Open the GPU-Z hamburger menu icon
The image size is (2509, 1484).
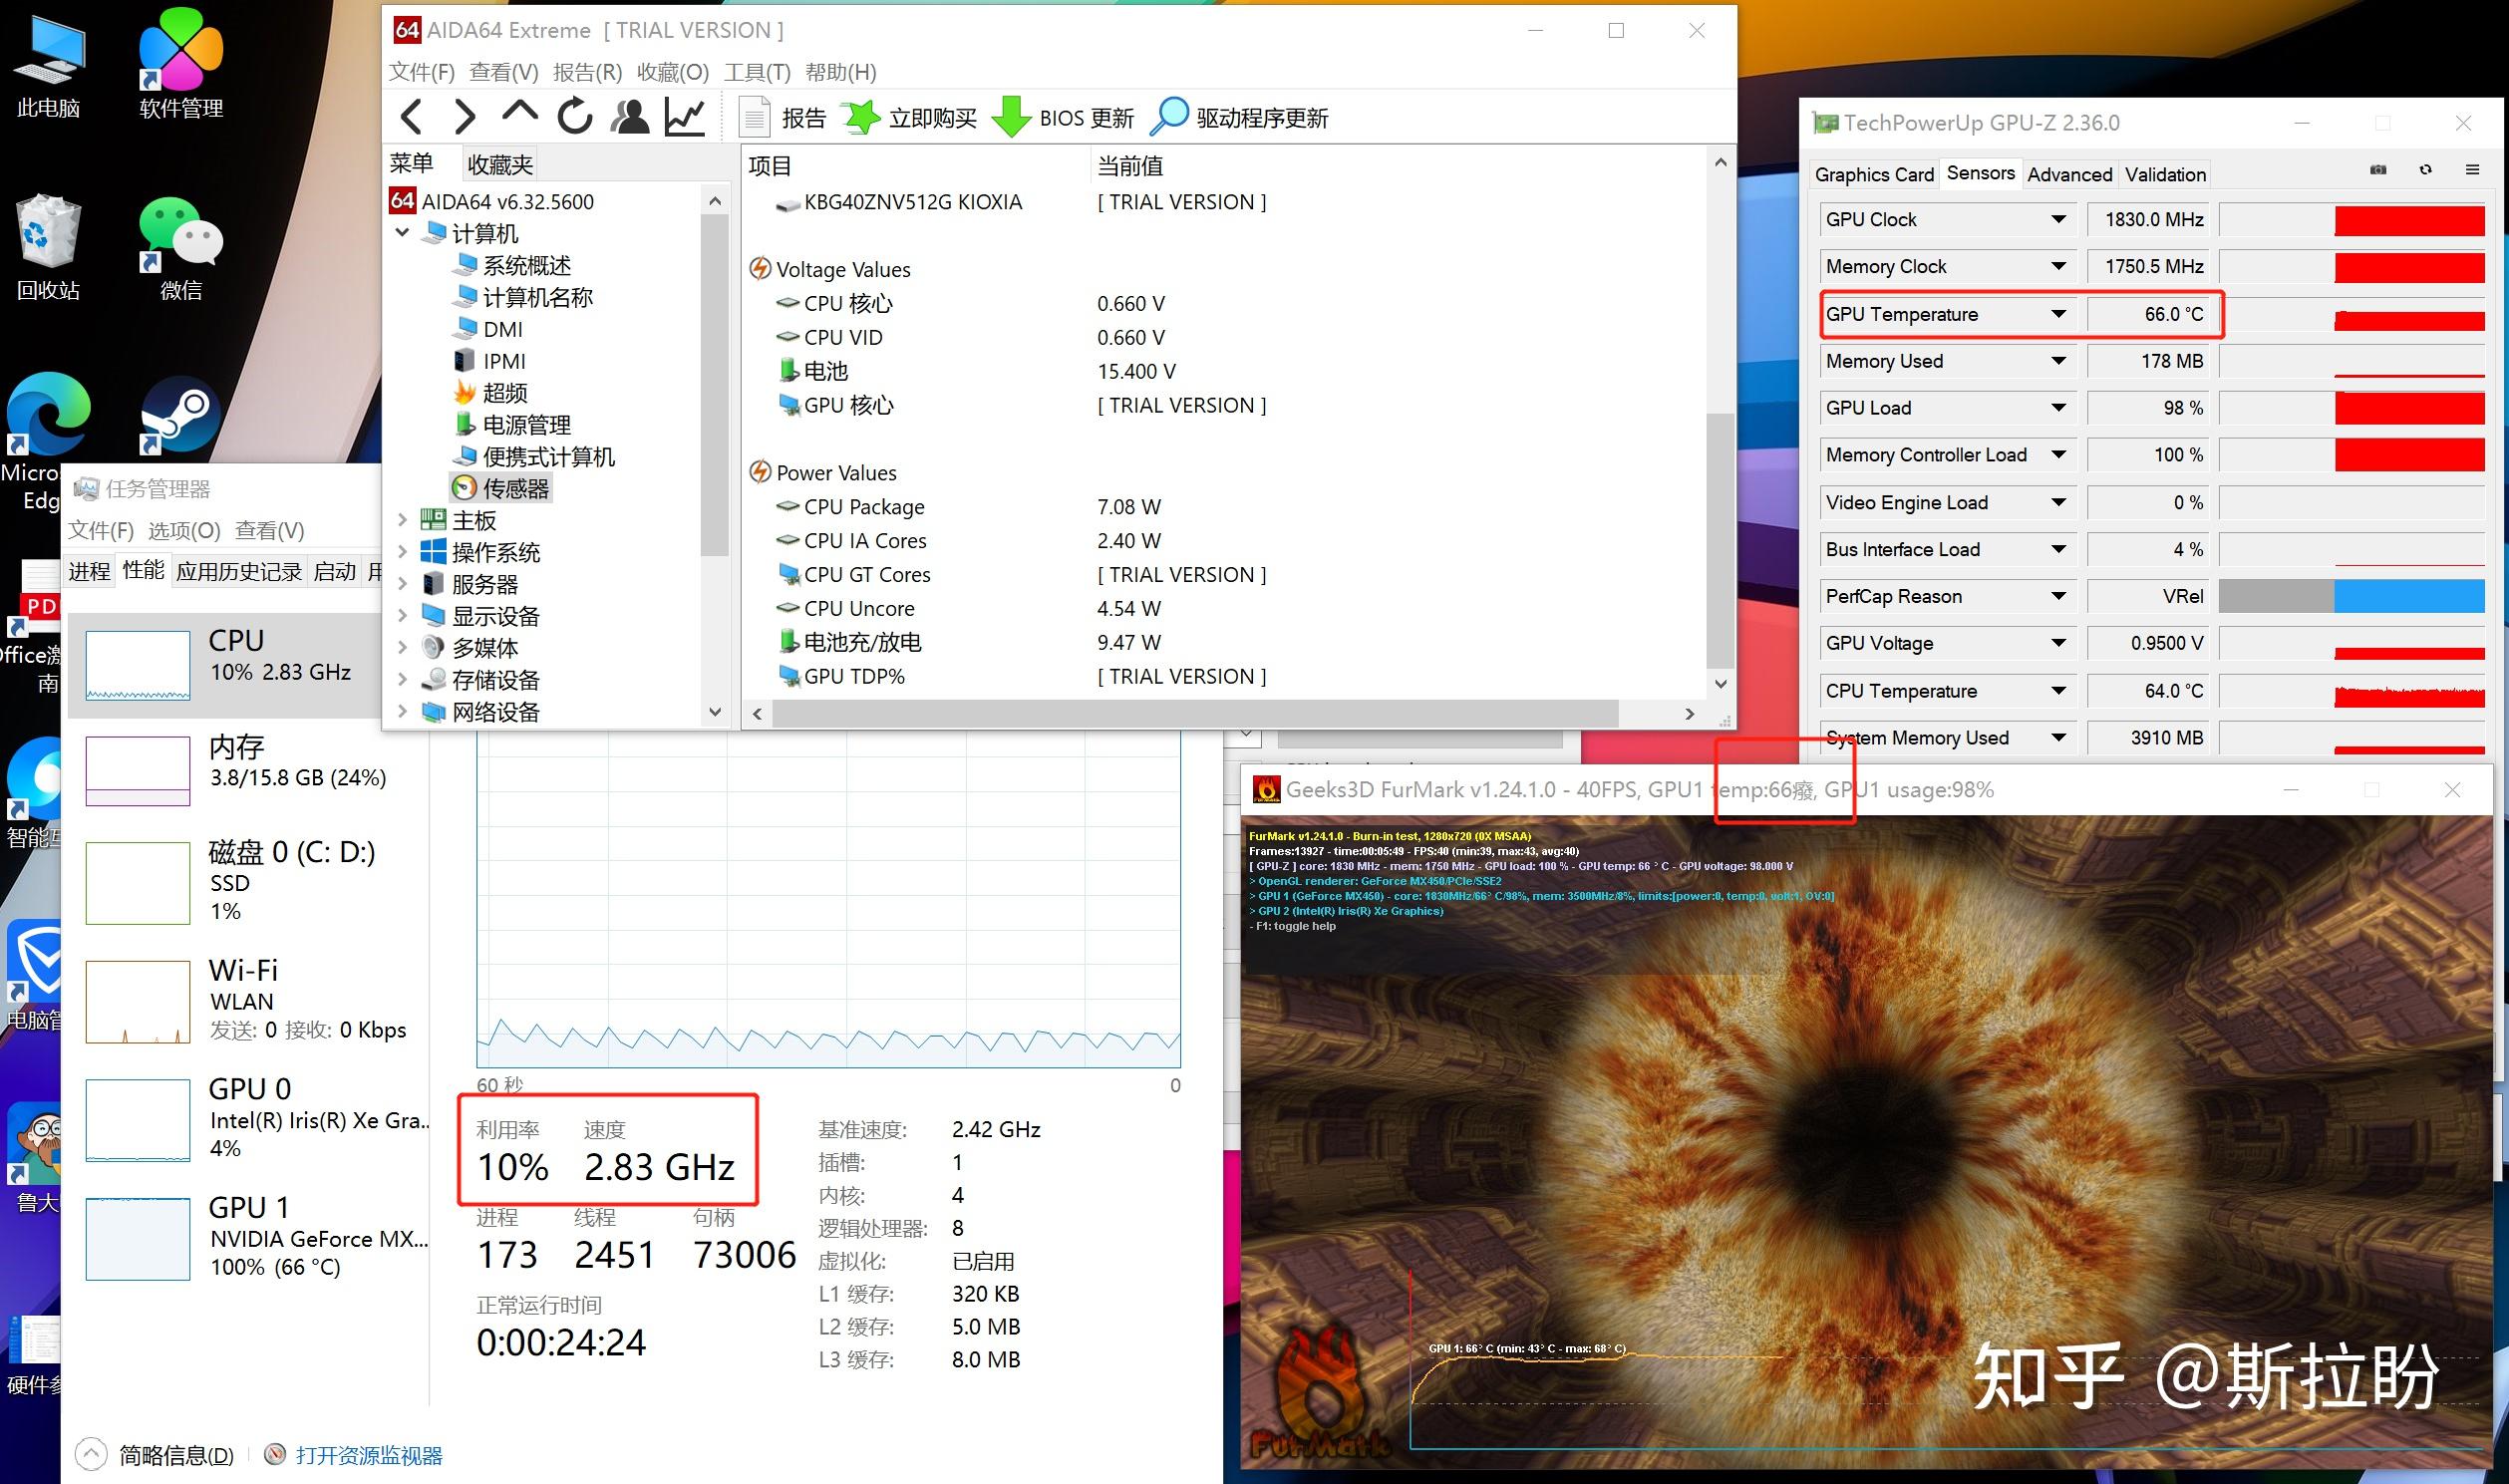click(2472, 170)
